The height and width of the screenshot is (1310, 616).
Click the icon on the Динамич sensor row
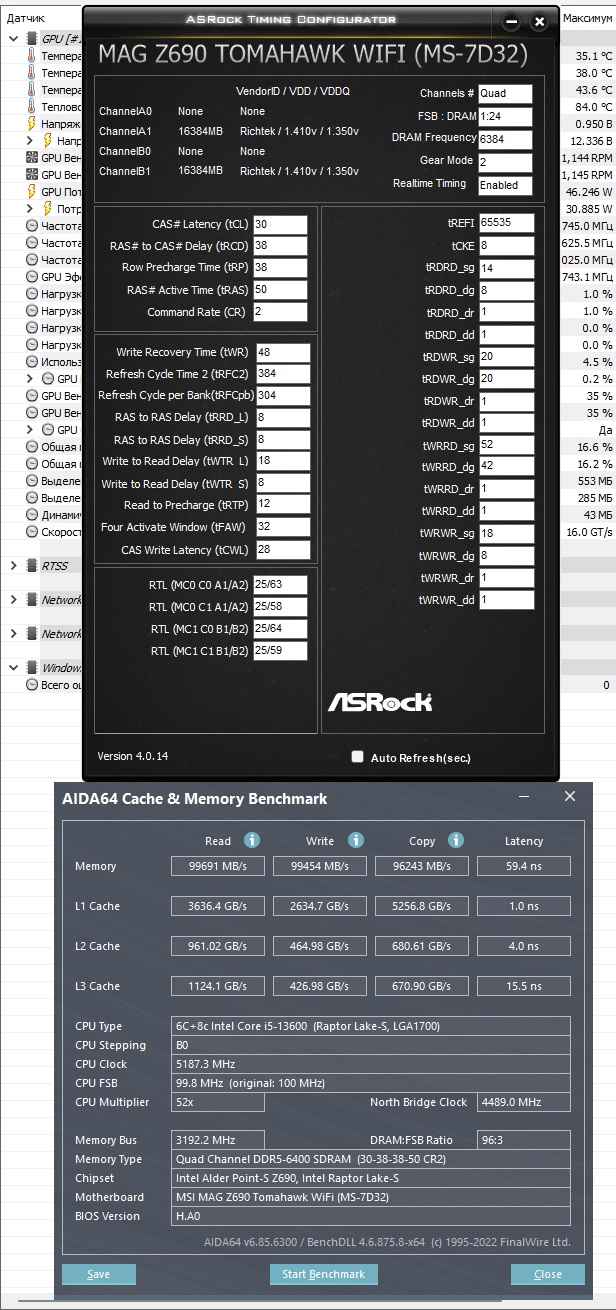[x=31, y=515]
